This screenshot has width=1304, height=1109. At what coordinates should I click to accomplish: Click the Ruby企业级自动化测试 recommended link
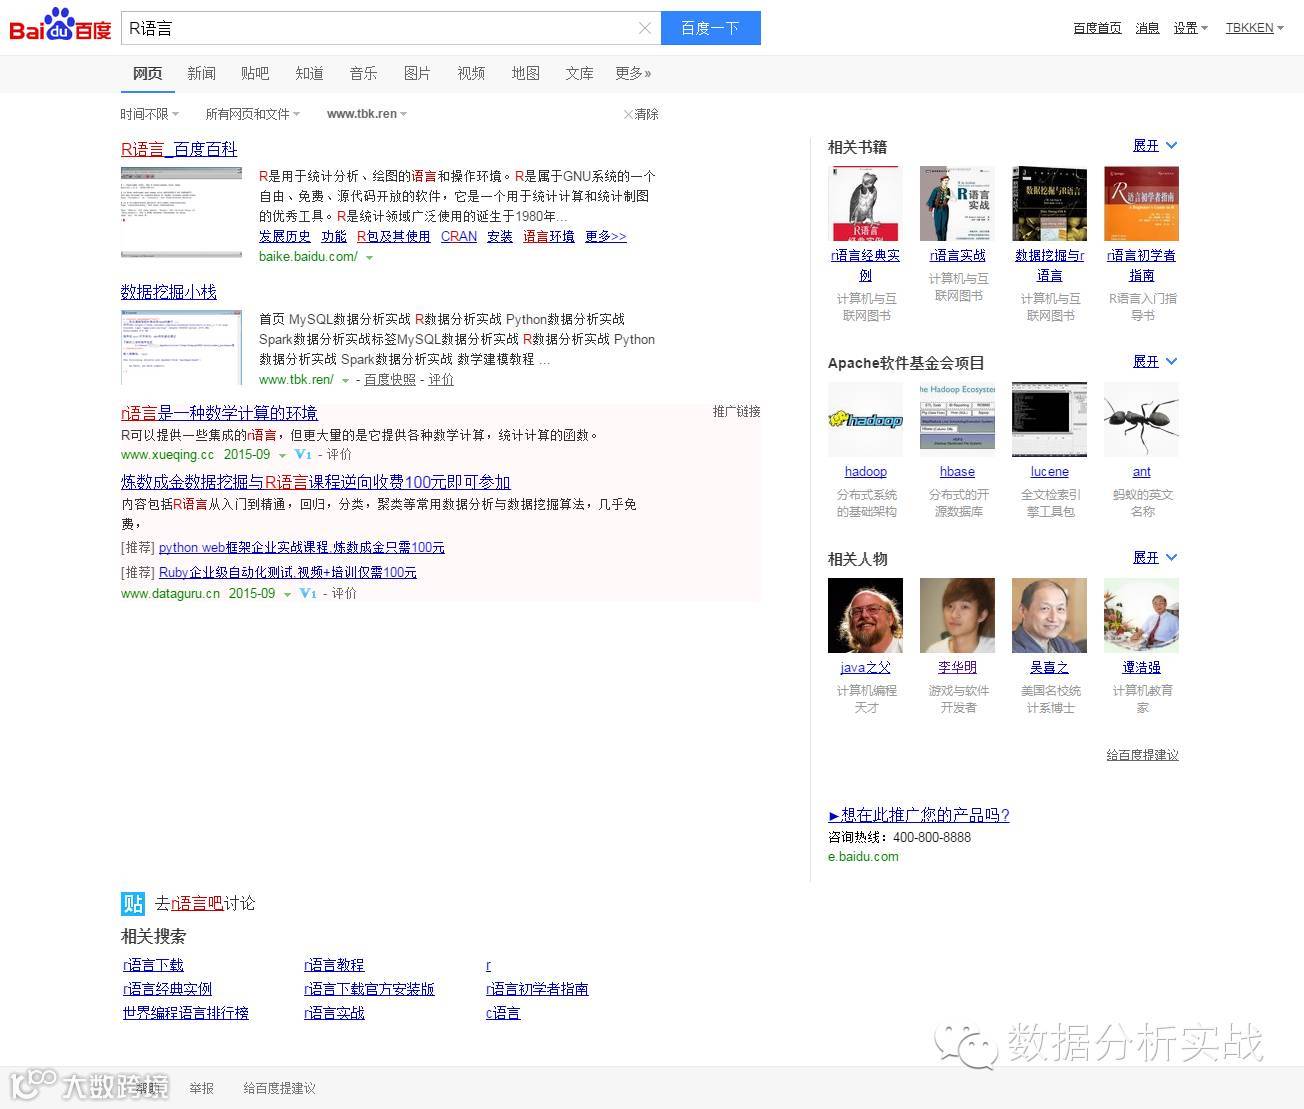click(288, 573)
